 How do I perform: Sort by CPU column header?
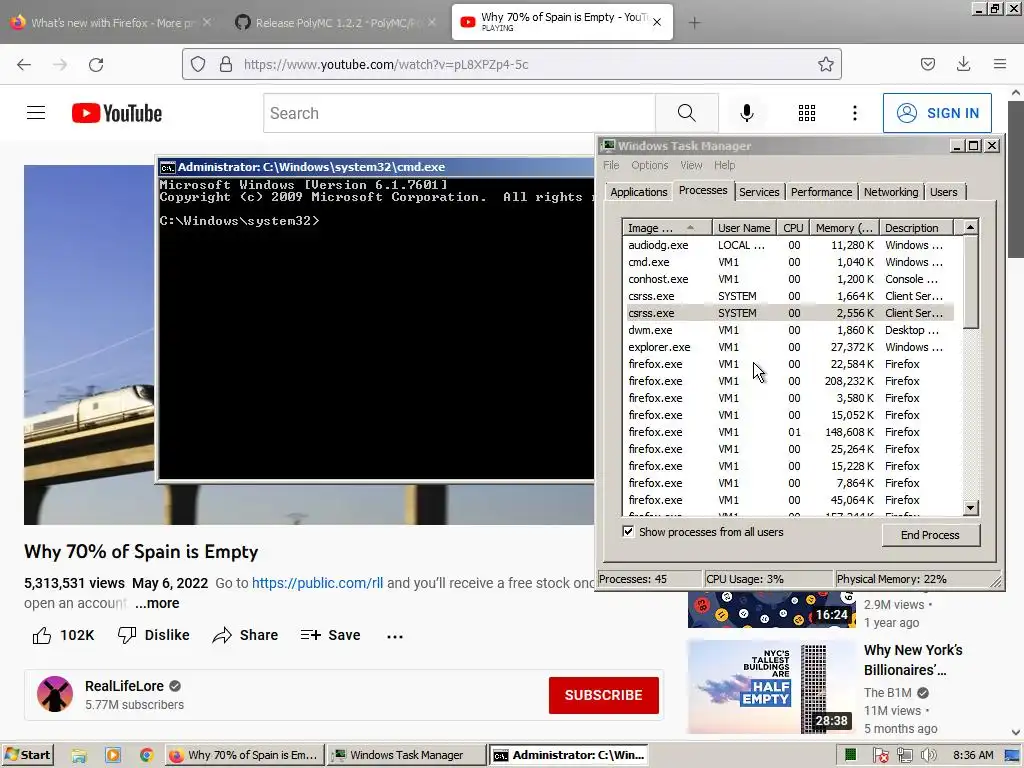pos(793,227)
